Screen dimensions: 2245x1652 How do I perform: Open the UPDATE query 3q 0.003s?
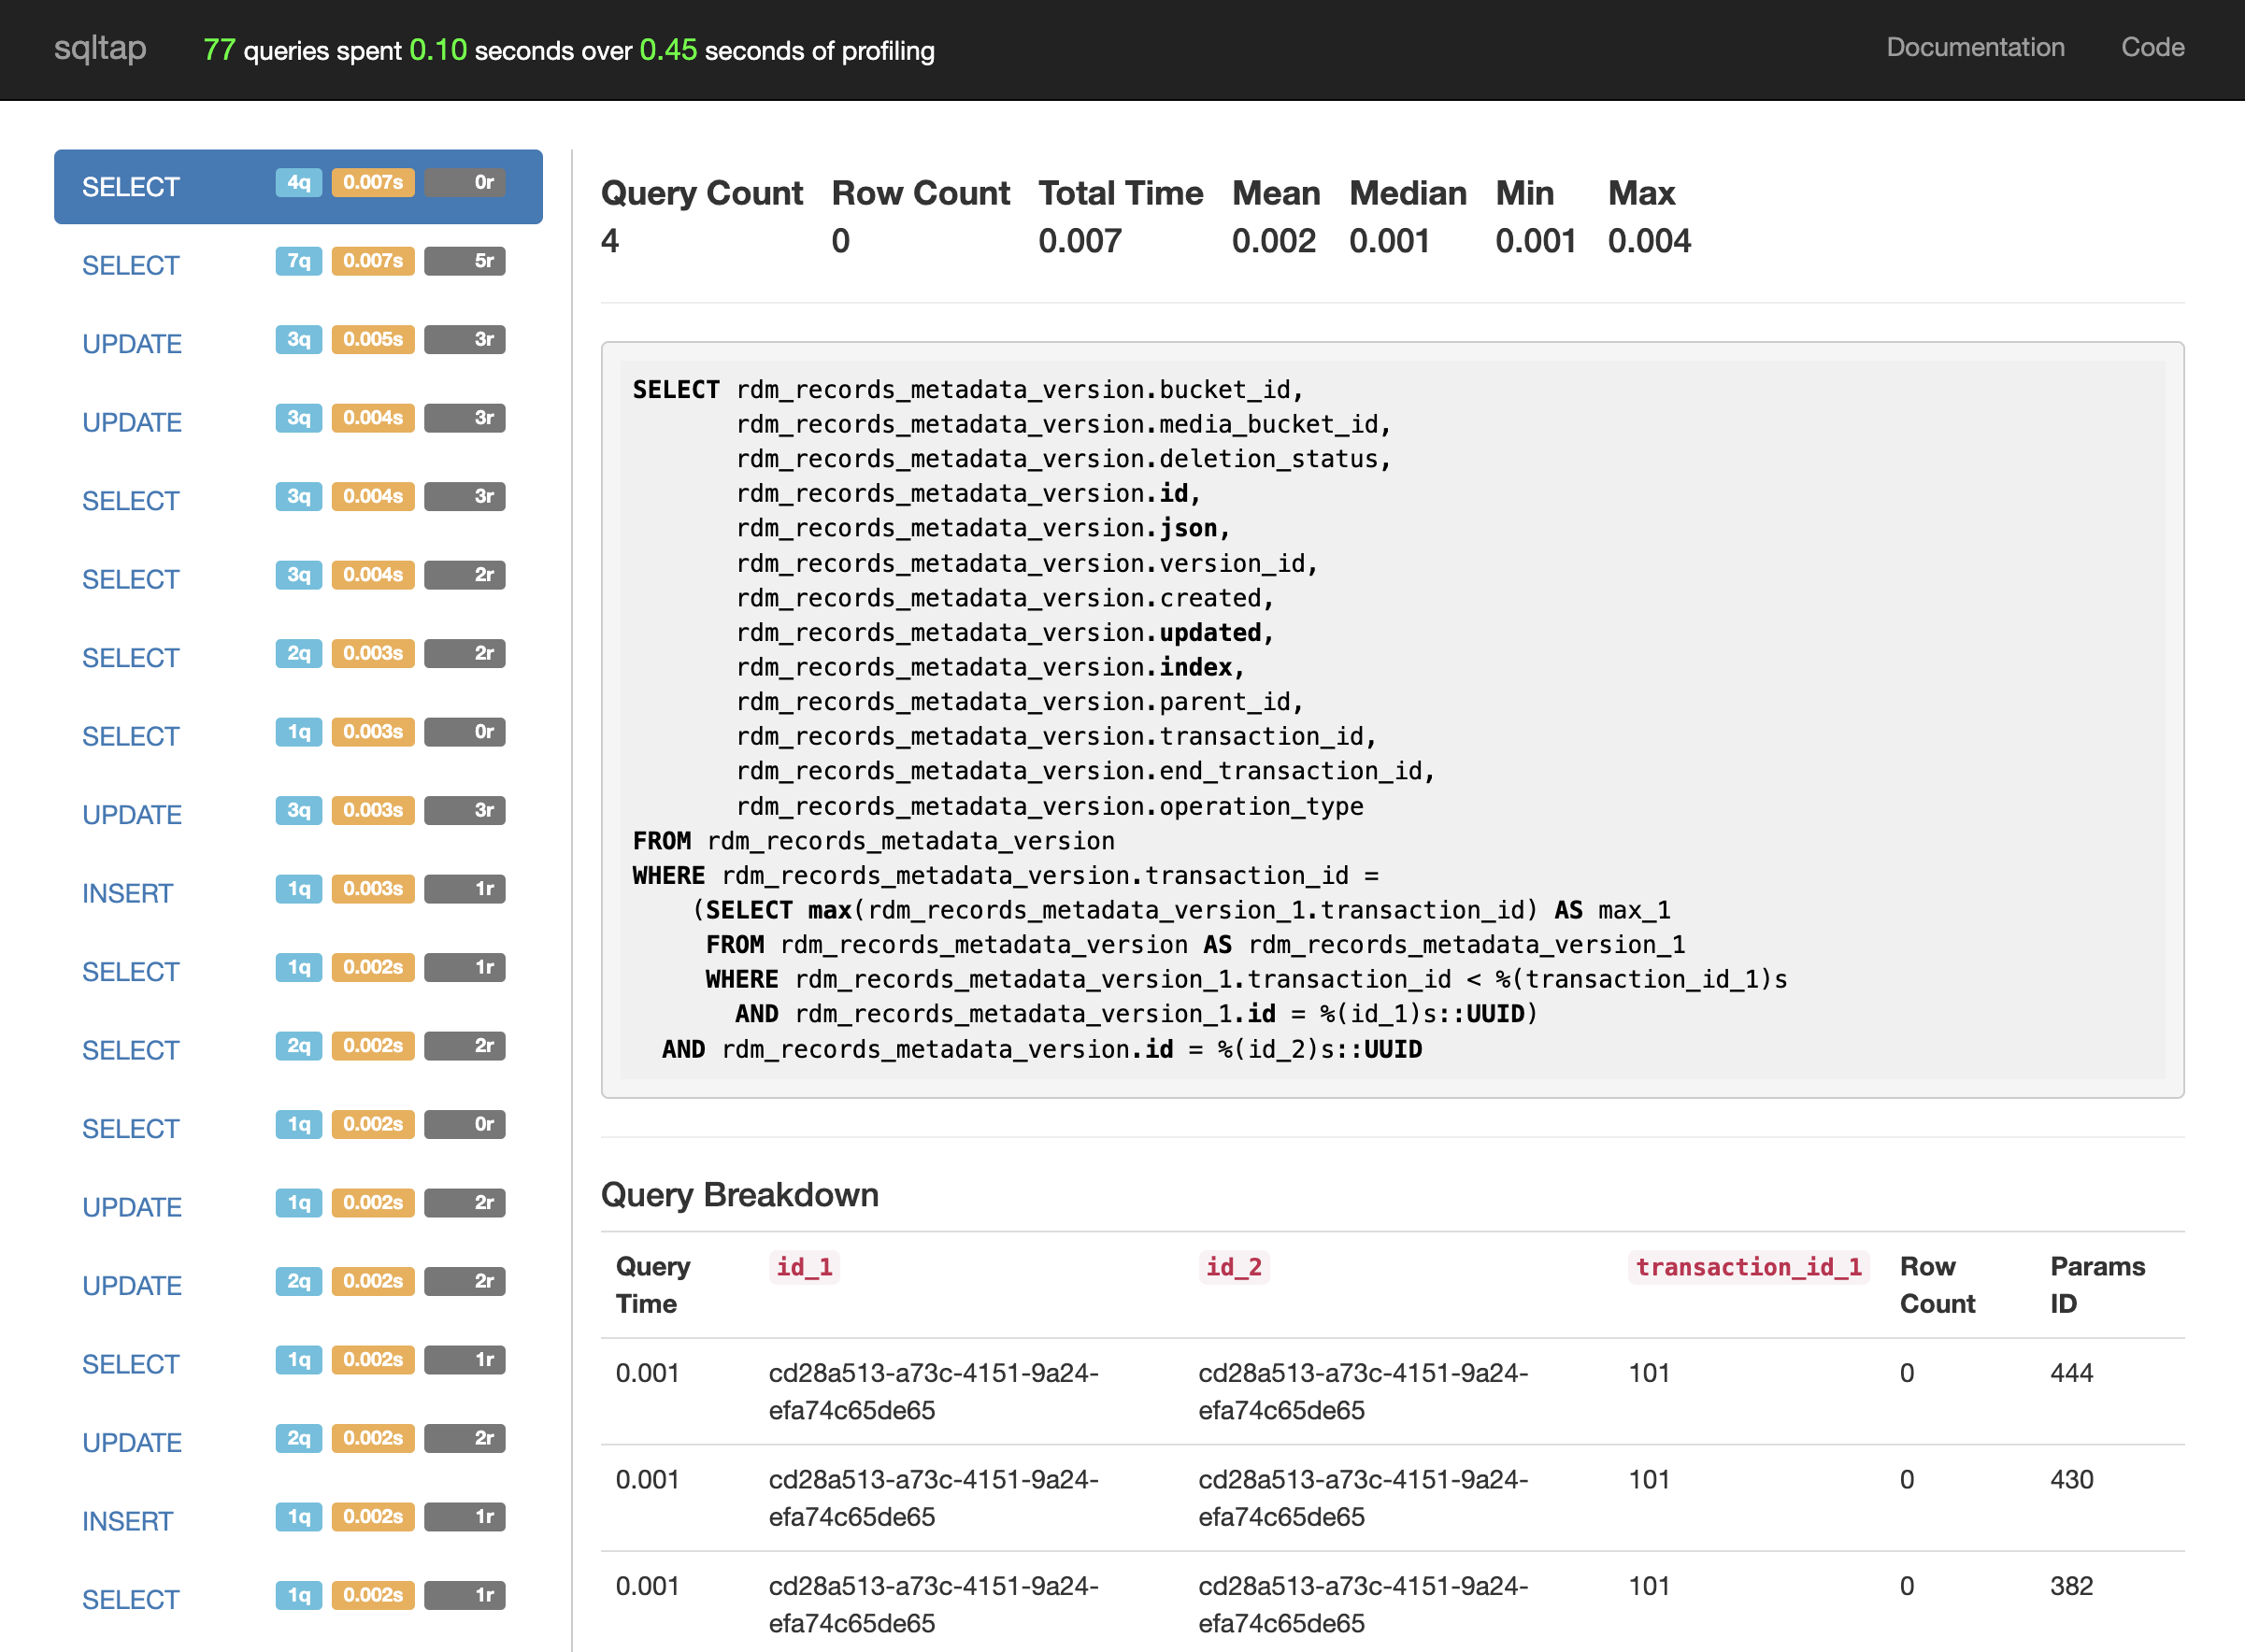[298, 814]
